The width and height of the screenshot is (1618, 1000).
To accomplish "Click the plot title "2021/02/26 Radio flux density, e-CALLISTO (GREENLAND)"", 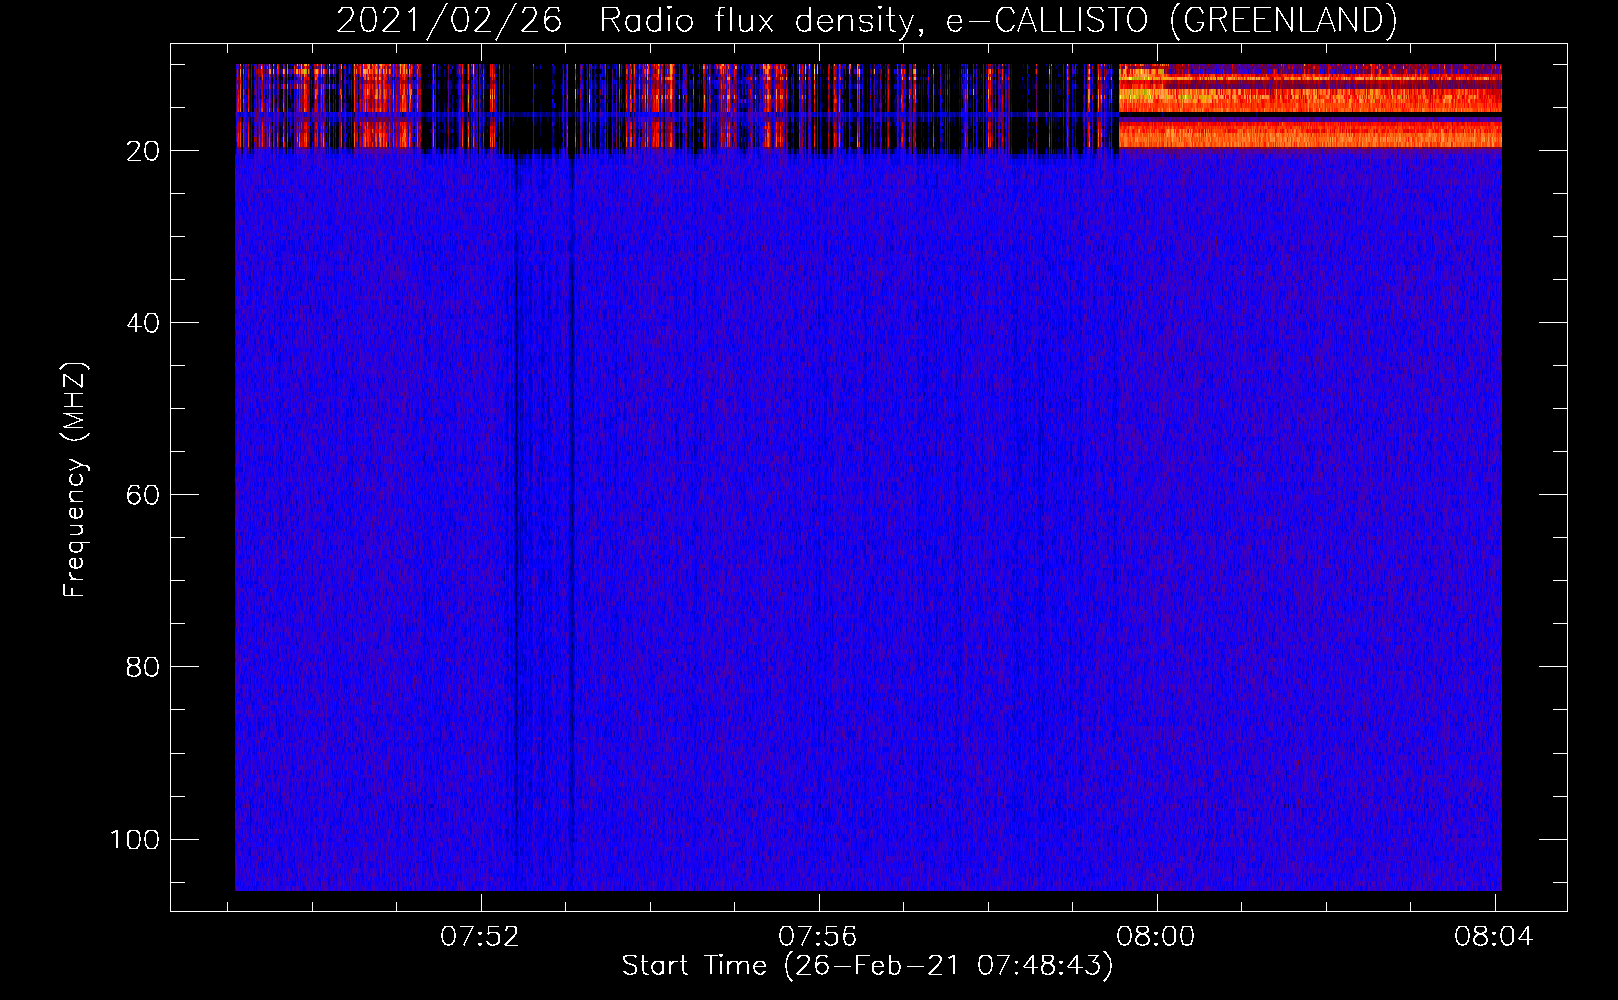I will point(866,20).
